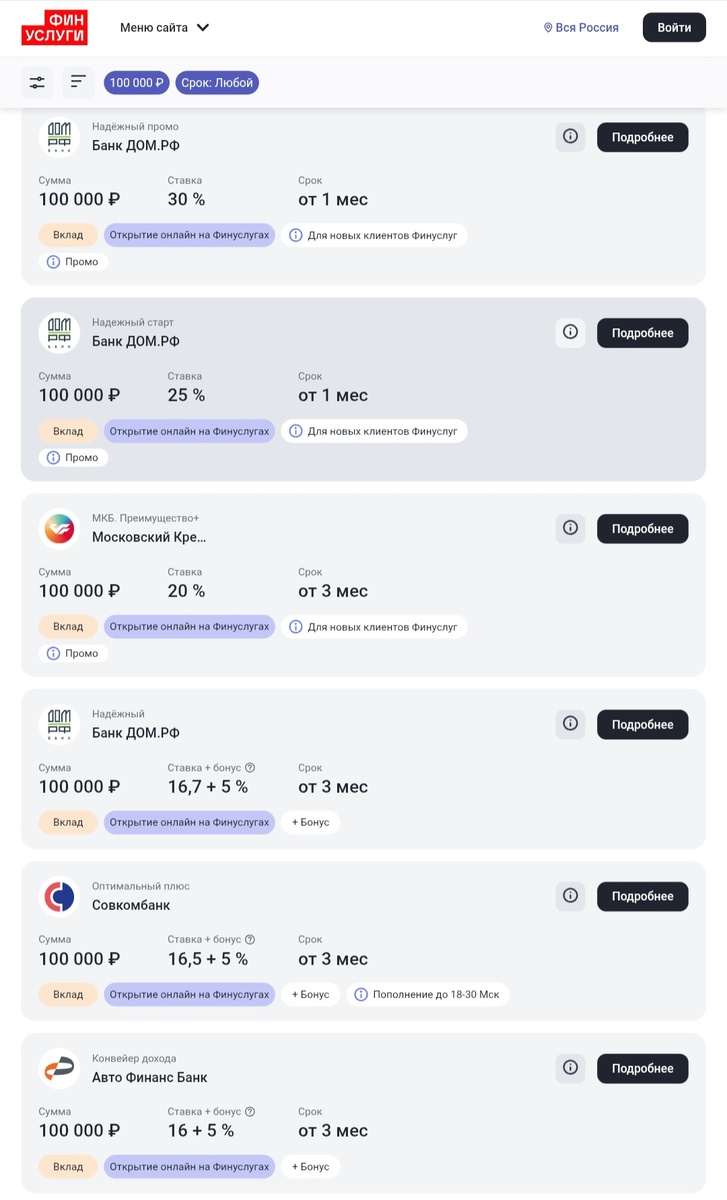Image resolution: width=727 pixels, height=1200 pixels.
Task: Click the 100 000 ₽ amount chip
Action: 137,83
